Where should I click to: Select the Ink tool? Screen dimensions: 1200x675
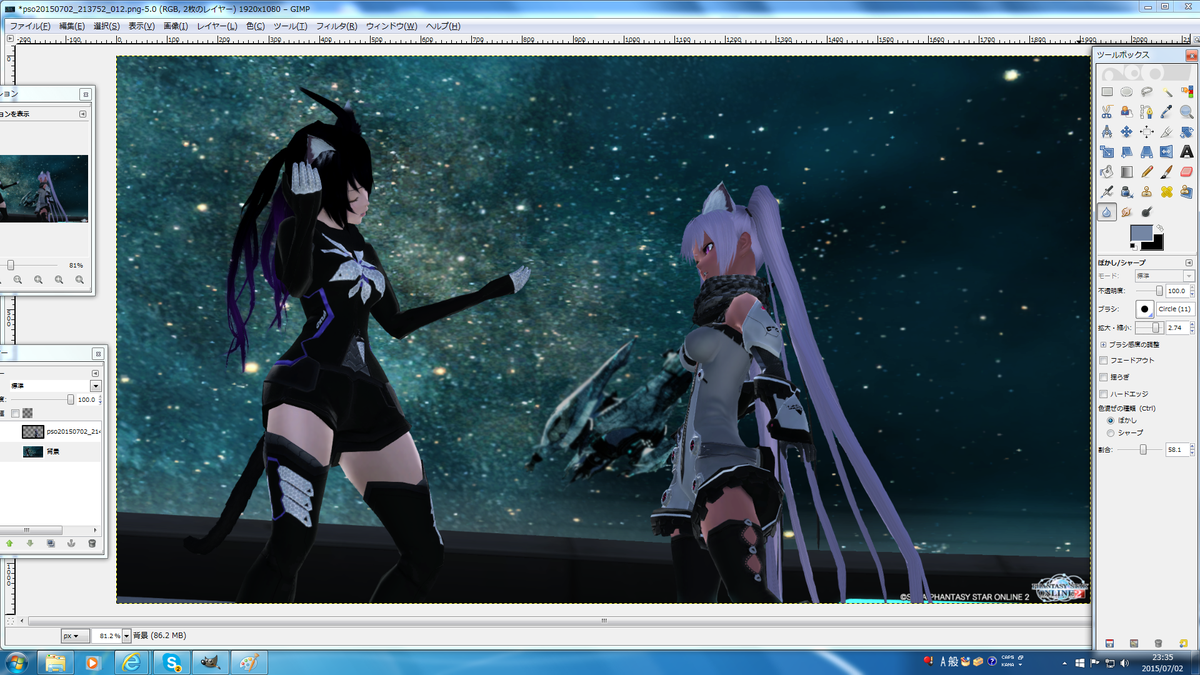click(x=1126, y=191)
